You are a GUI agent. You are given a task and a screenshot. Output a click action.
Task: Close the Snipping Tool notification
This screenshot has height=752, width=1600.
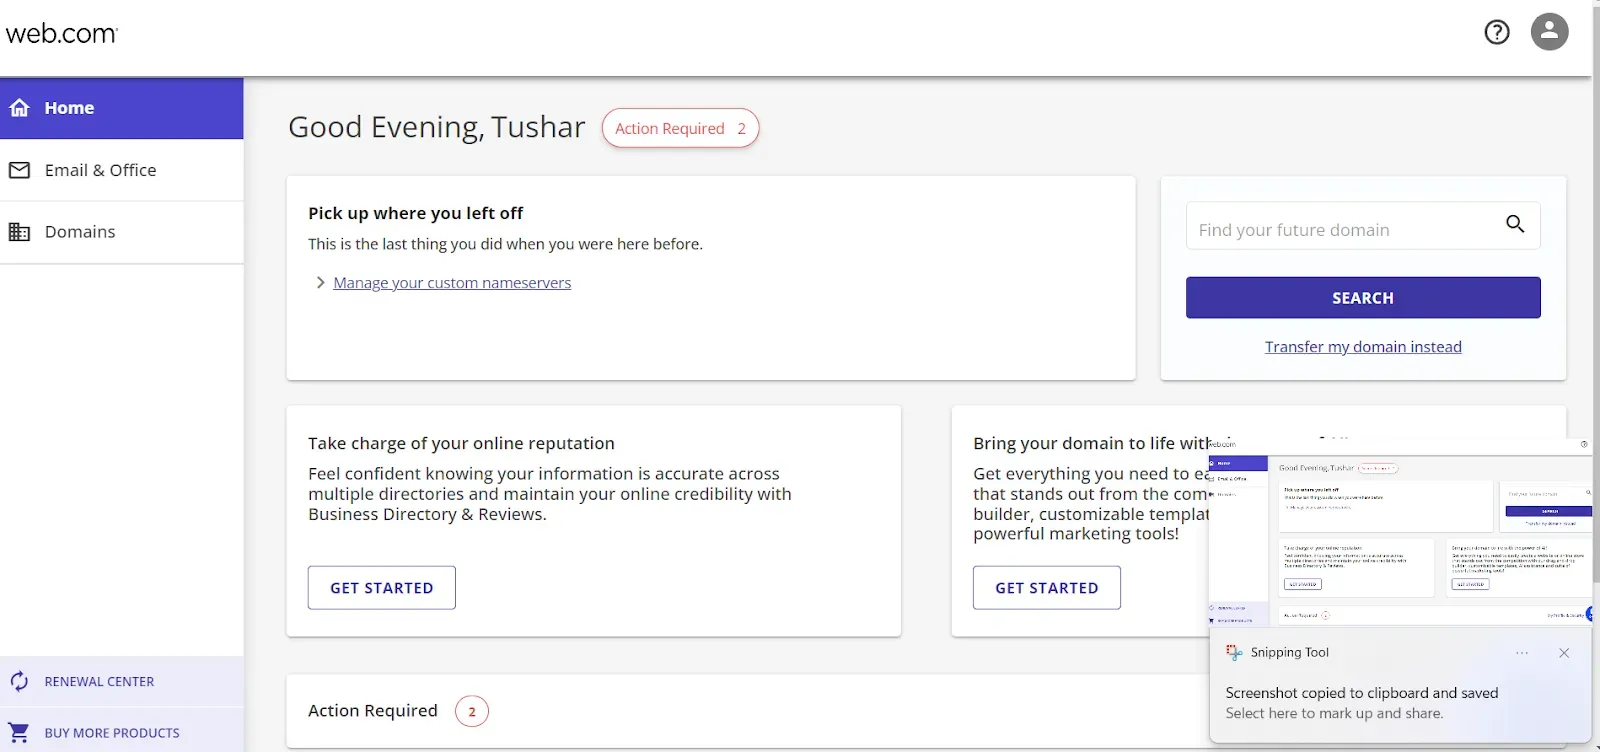(x=1564, y=653)
